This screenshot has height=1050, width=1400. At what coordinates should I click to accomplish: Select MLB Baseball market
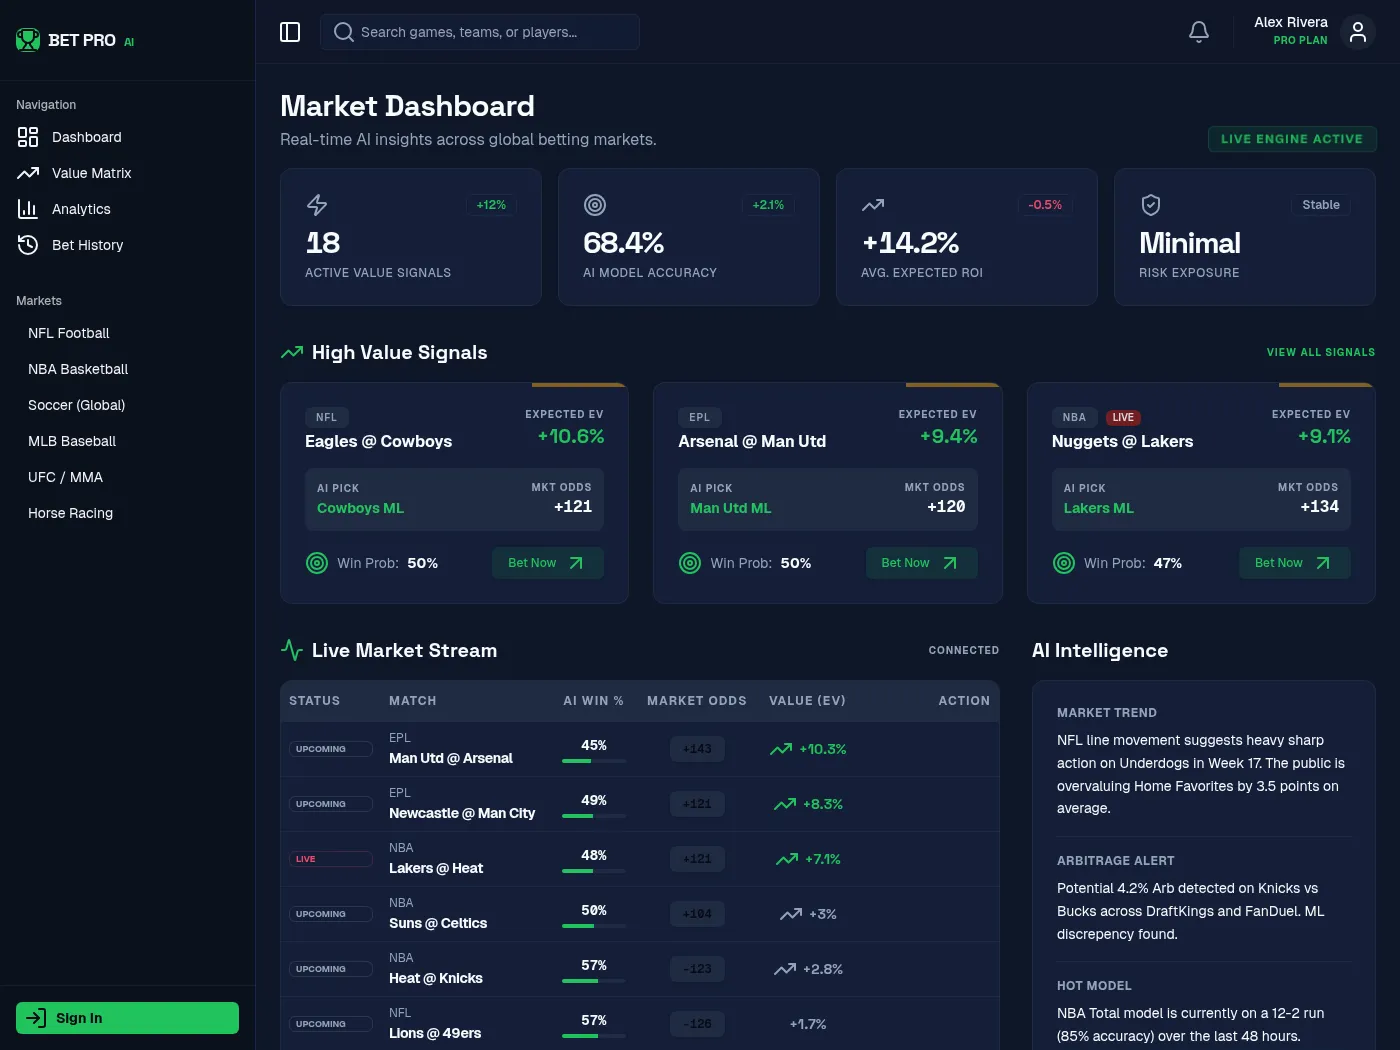127,441
